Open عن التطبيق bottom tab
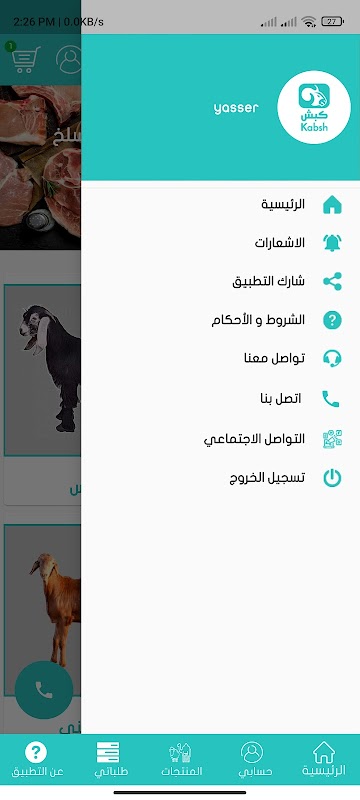360x800 pixels. [37, 759]
